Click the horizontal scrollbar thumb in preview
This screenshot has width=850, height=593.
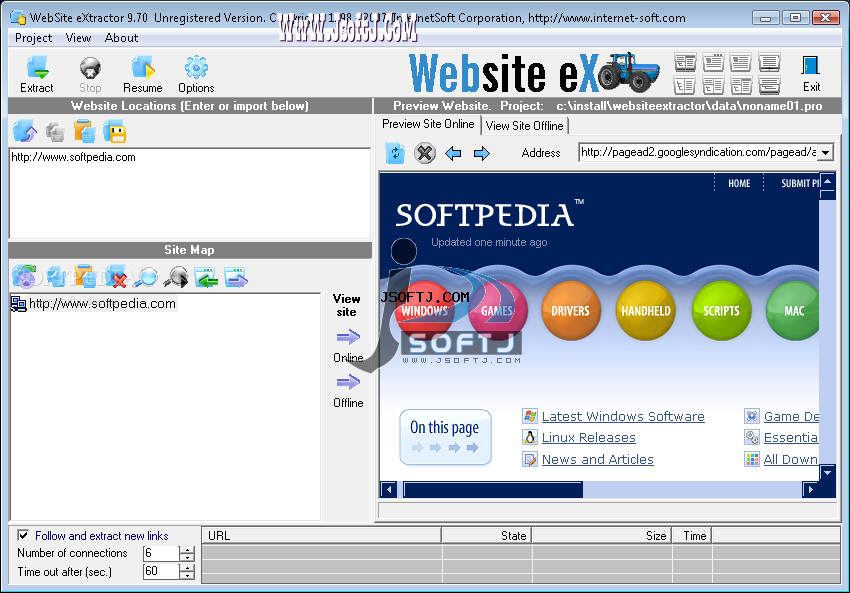click(x=493, y=489)
